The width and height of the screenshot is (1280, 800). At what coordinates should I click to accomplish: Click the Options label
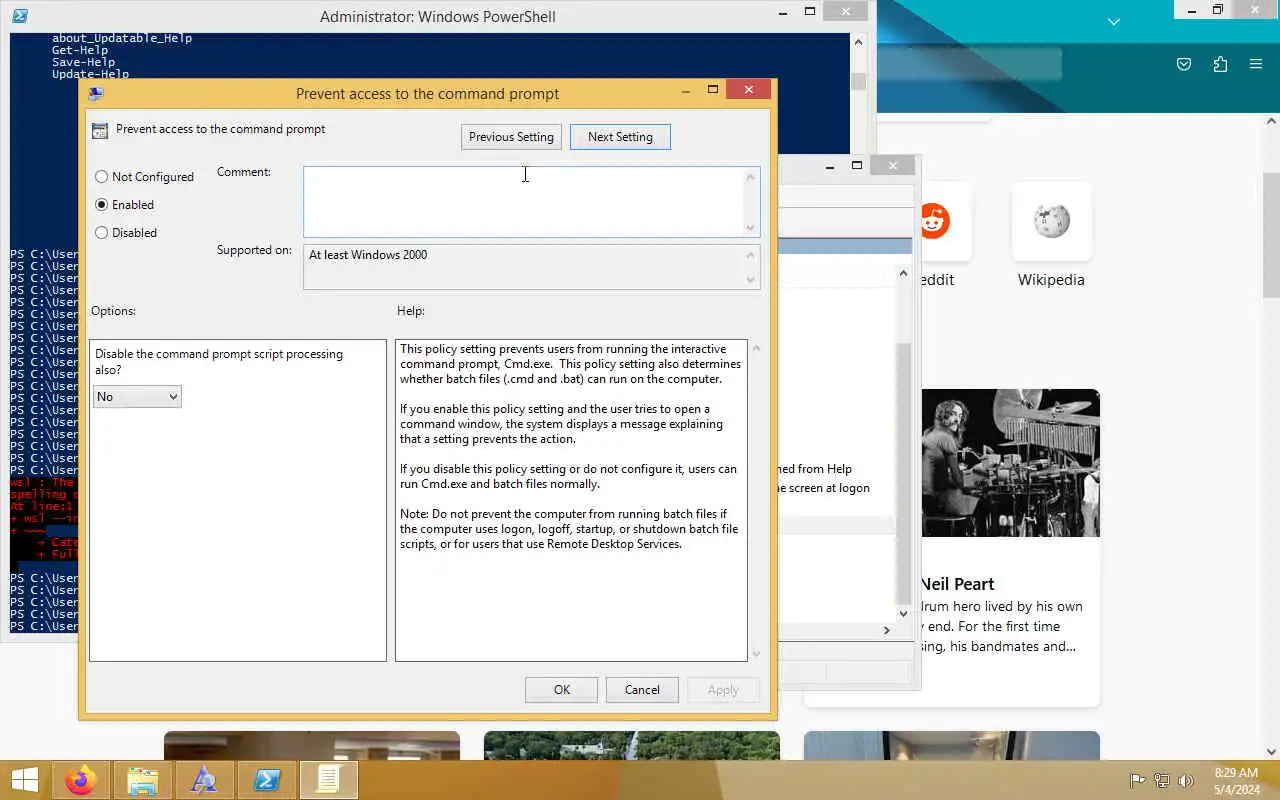(113, 311)
